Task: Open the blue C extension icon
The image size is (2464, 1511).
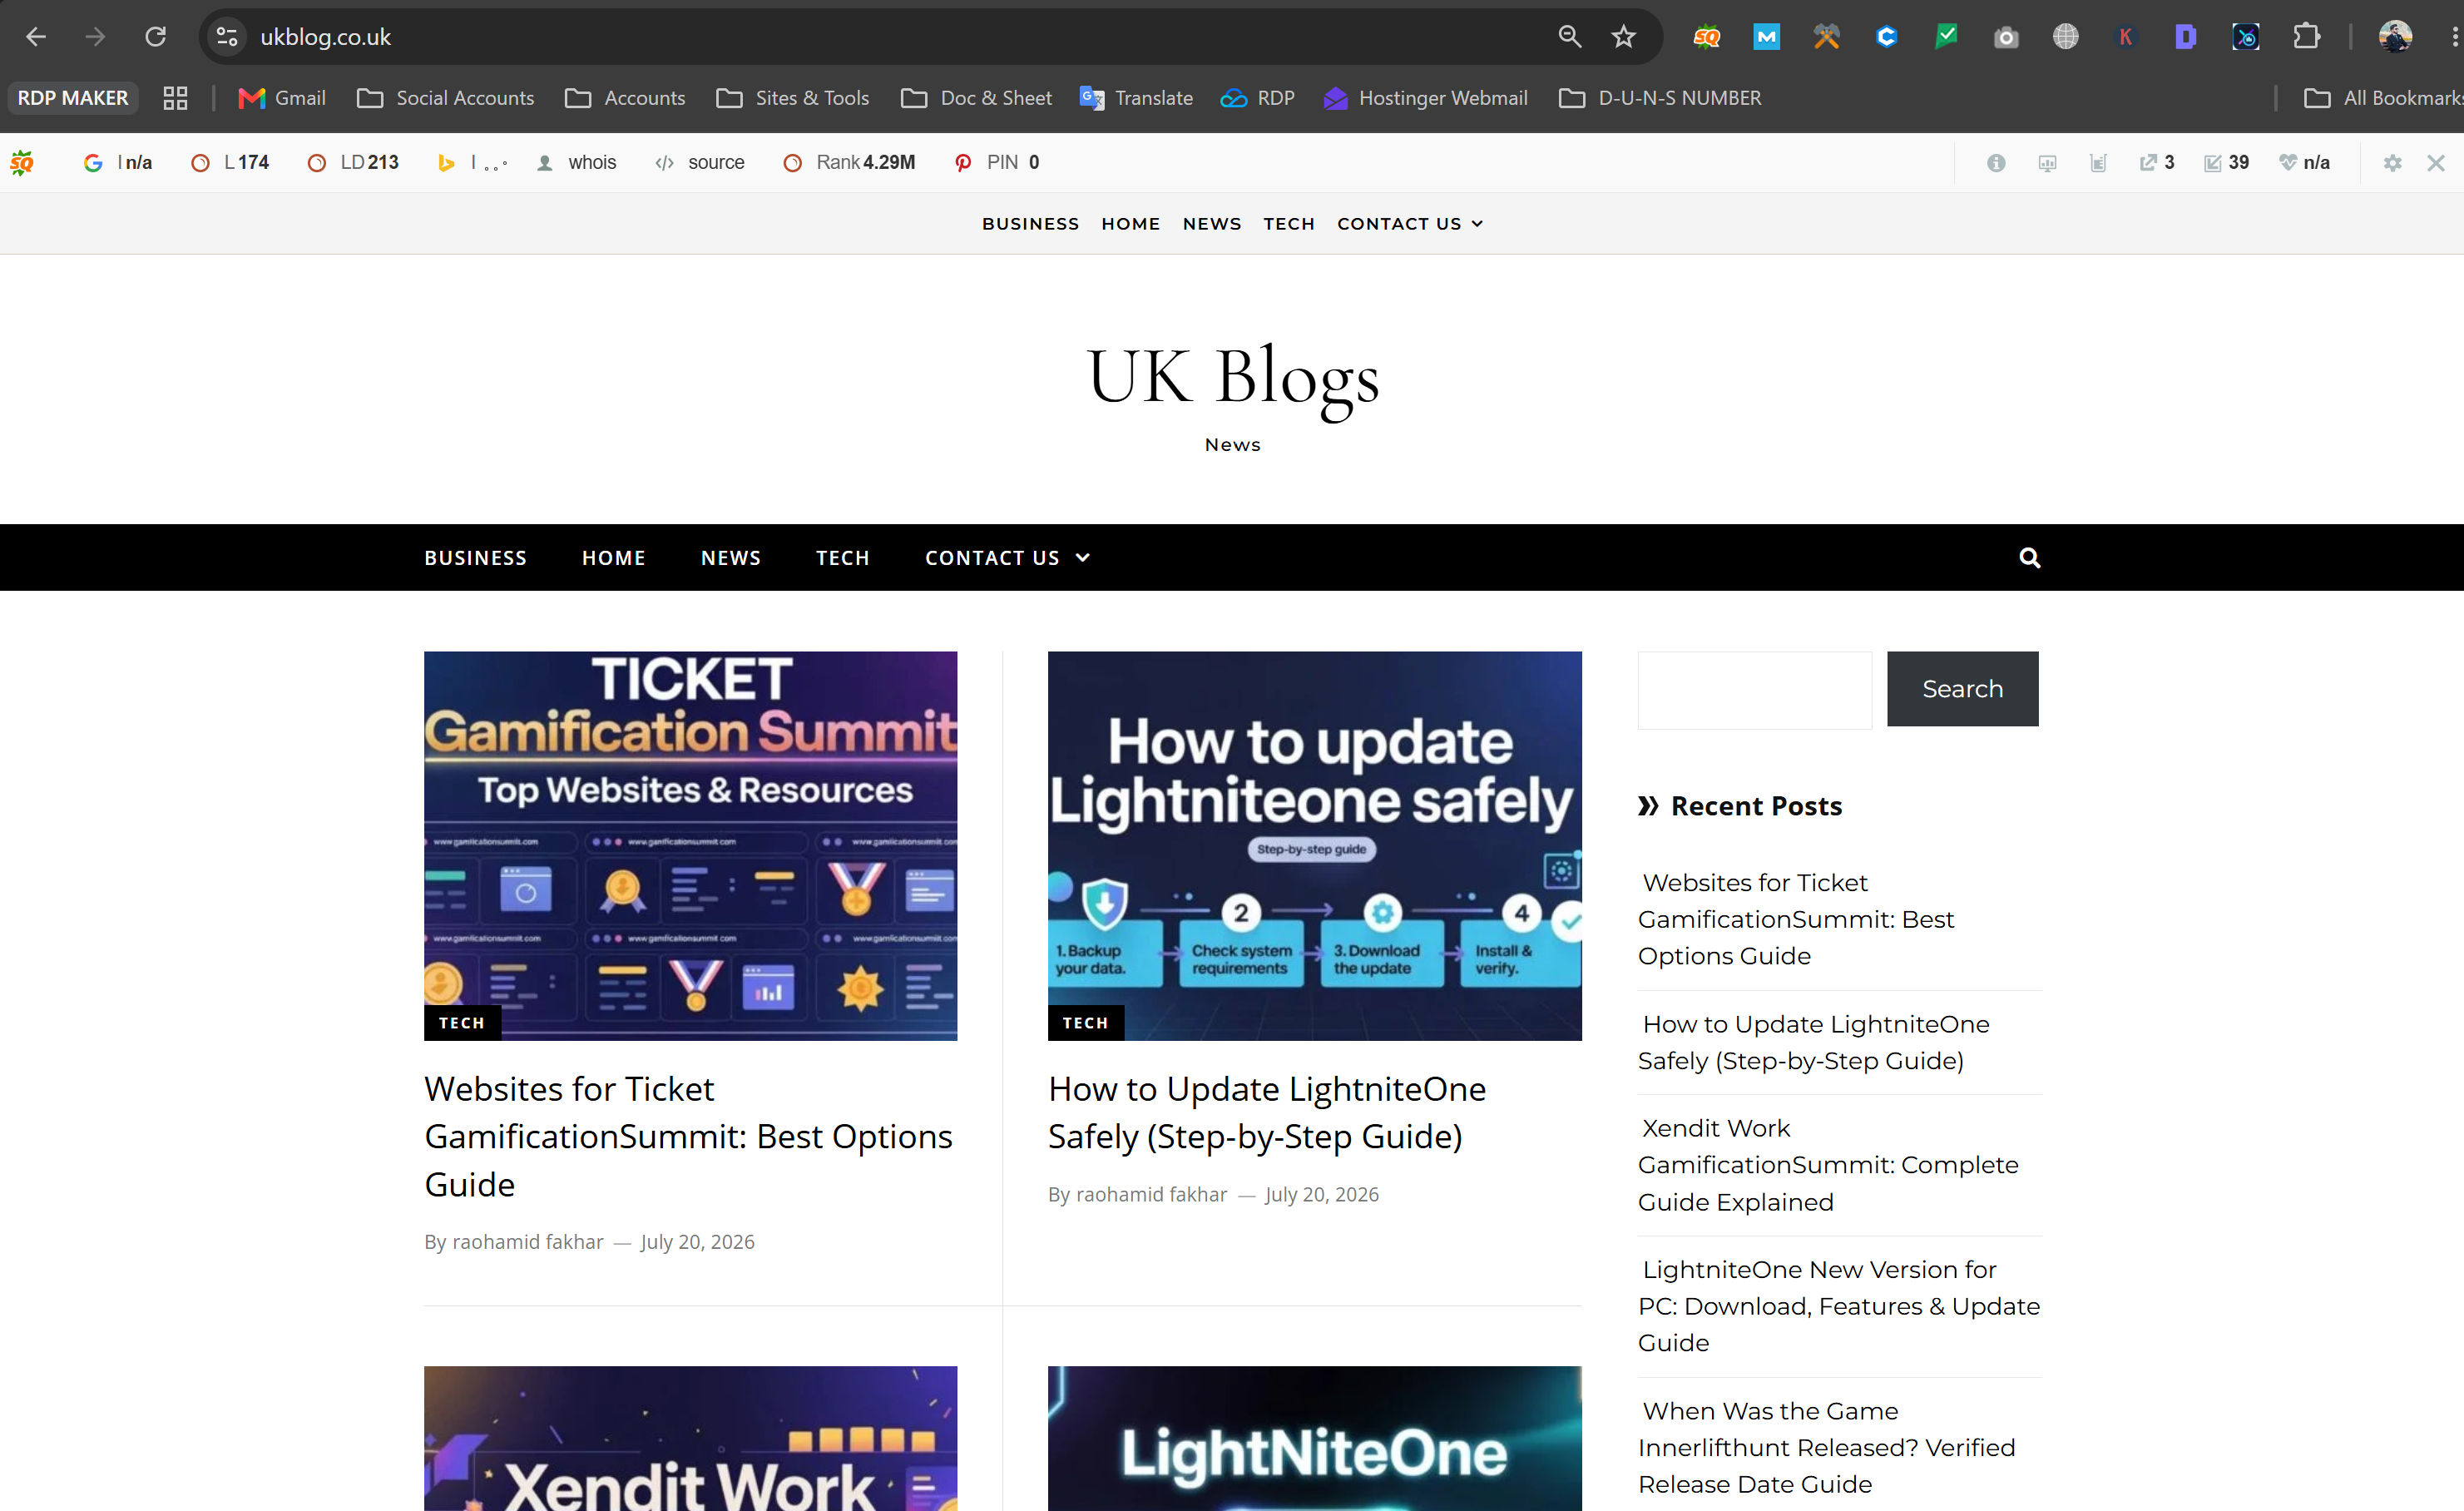Action: pyautogui.click(x=1886, y=37)
